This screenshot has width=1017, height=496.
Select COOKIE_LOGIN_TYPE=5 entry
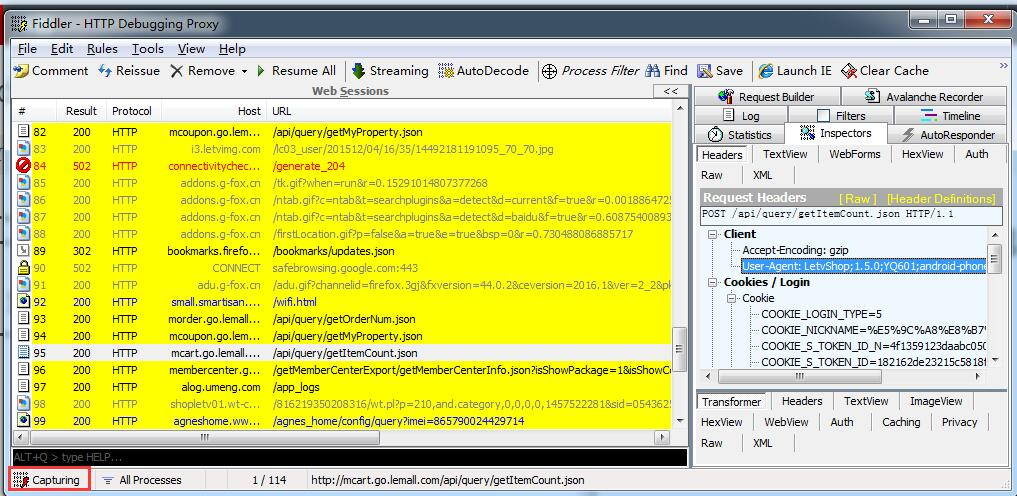pyautogui.click(x=821, y=314)
